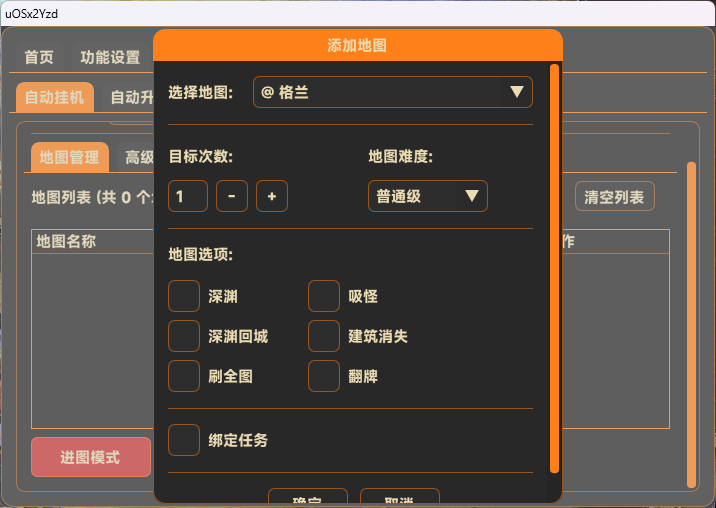
Task: Check the 深渊回城 option
Action: coord(184,337)
